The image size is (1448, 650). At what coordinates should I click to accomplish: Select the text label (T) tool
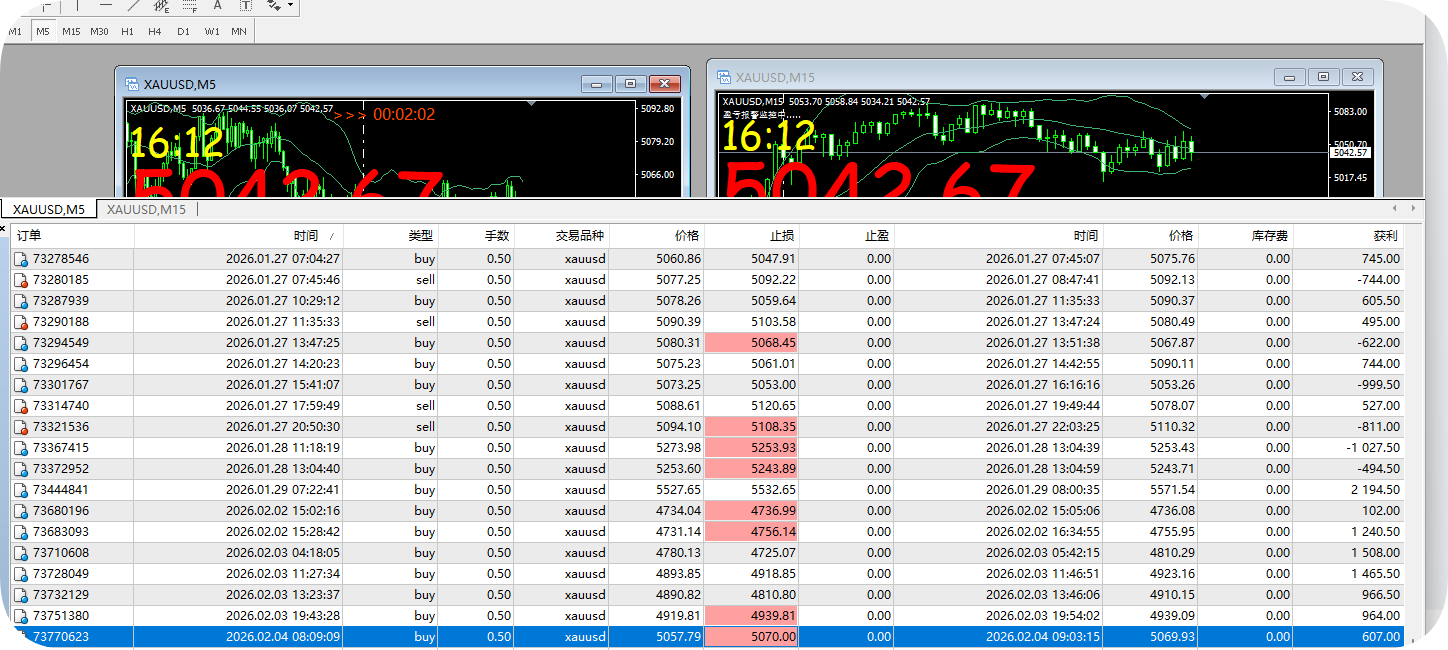click(x=246, y=6)
